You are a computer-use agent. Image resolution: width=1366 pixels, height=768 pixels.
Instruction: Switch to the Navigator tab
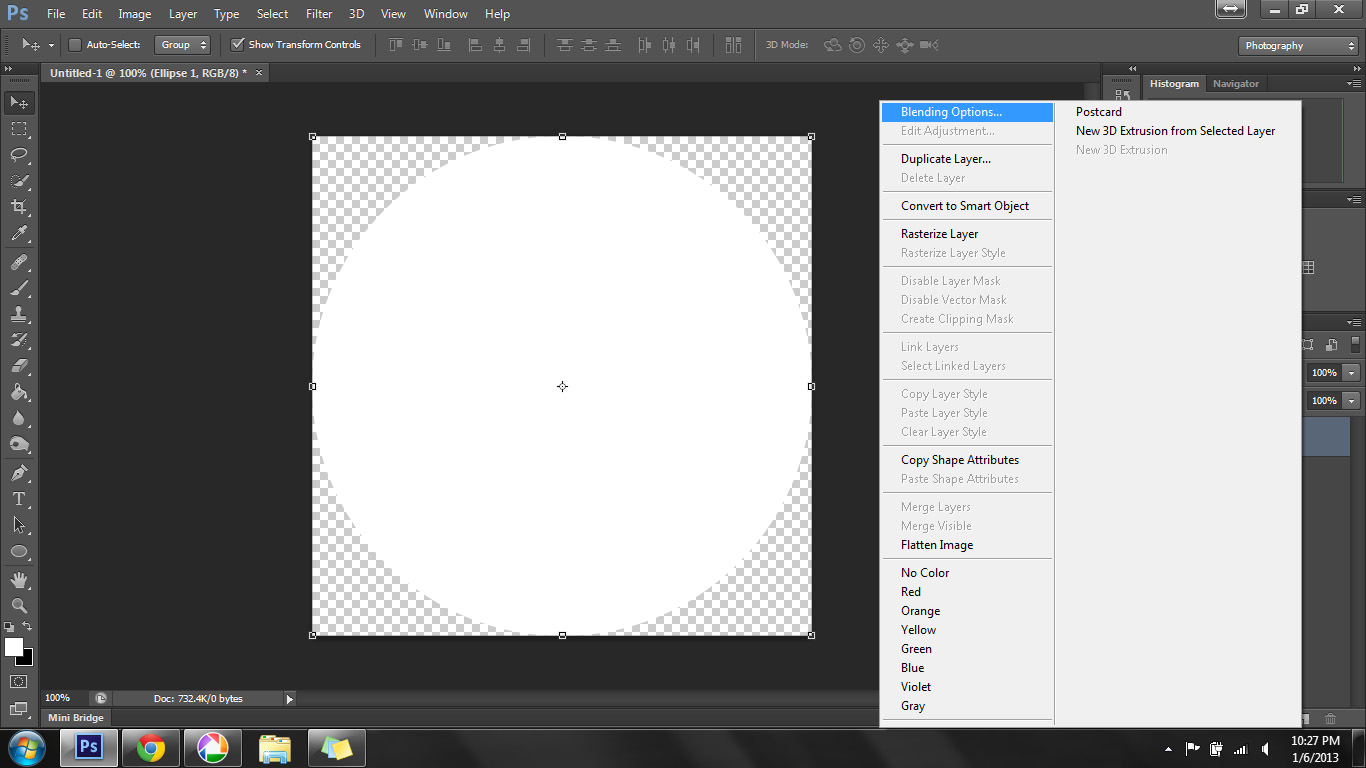(1235, 84)
